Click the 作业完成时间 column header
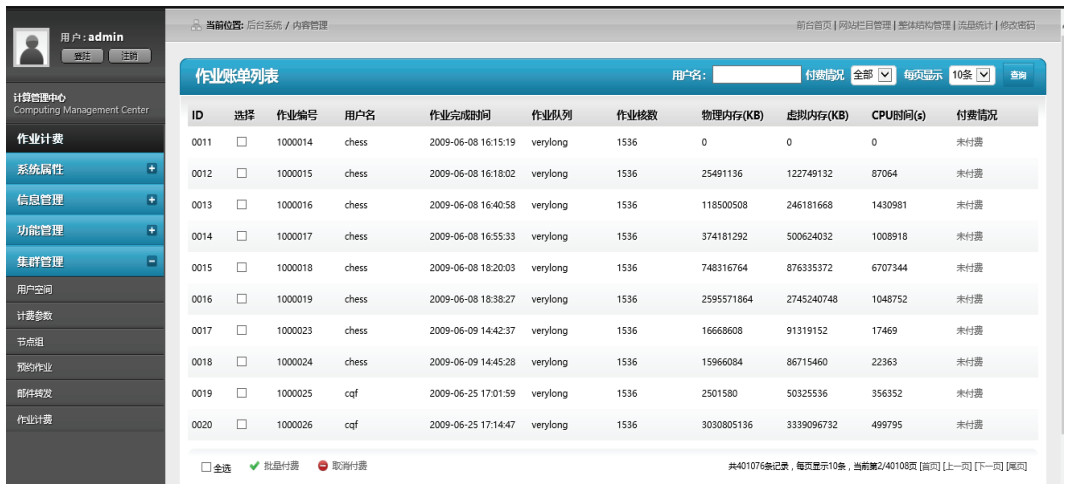This screenshot has height=491, width=1070. pyautogui.click(x=460, y=115)
